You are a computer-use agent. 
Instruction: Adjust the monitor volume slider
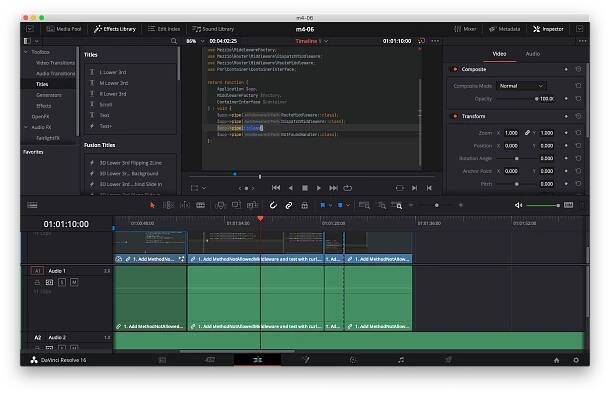tap(543, 205)
